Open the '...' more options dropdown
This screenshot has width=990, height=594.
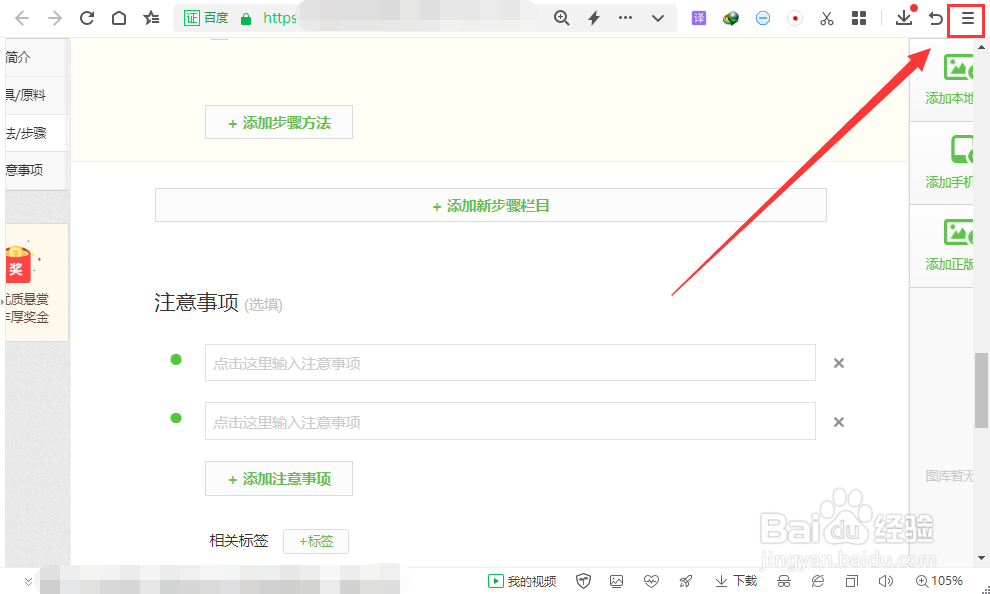click(x=625, y=18)
